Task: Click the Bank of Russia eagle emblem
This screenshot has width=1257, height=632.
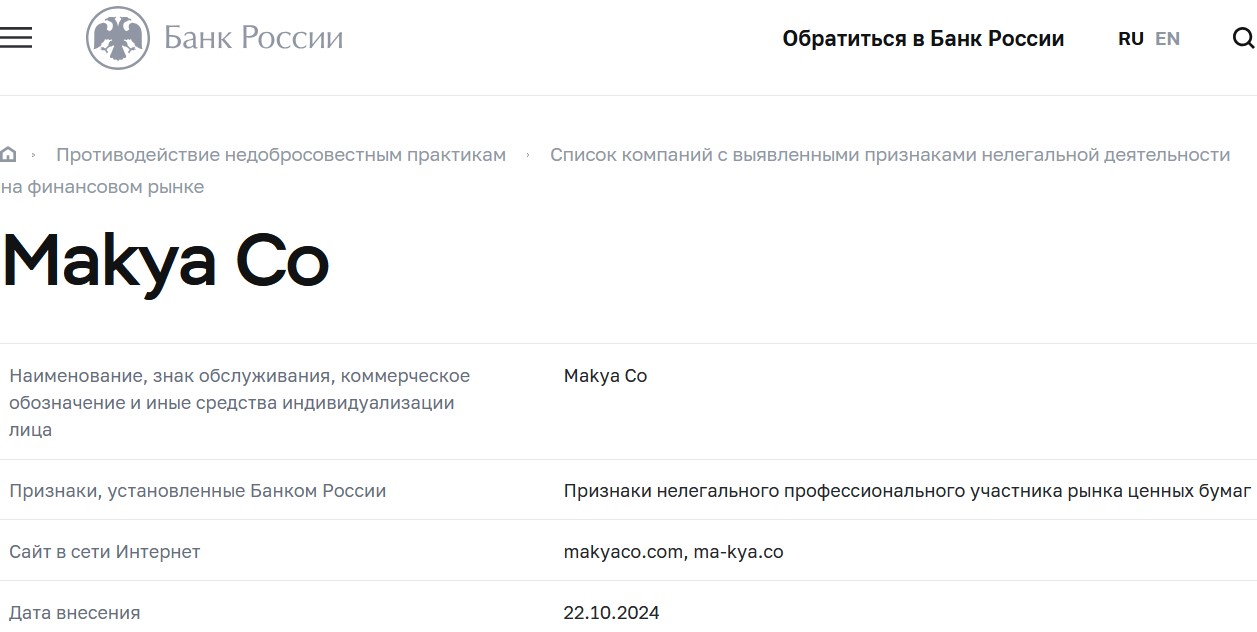Action: [118, 38]
